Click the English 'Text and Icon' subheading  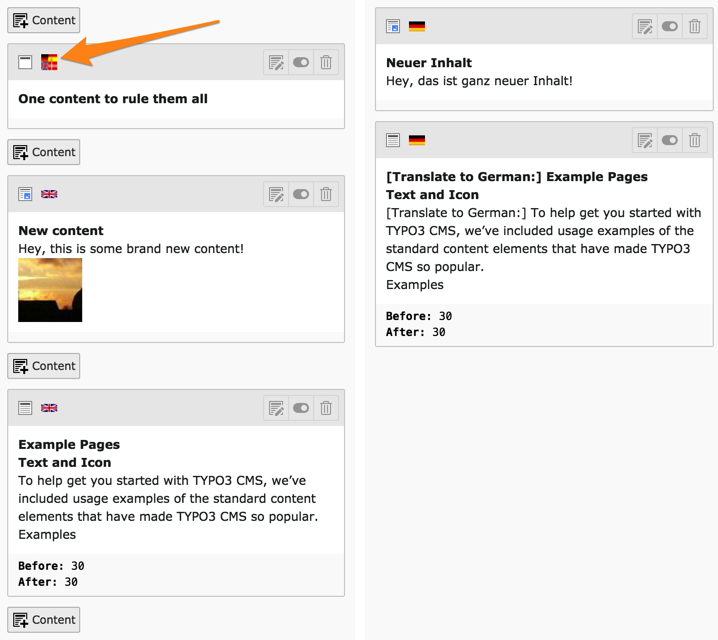65,462
